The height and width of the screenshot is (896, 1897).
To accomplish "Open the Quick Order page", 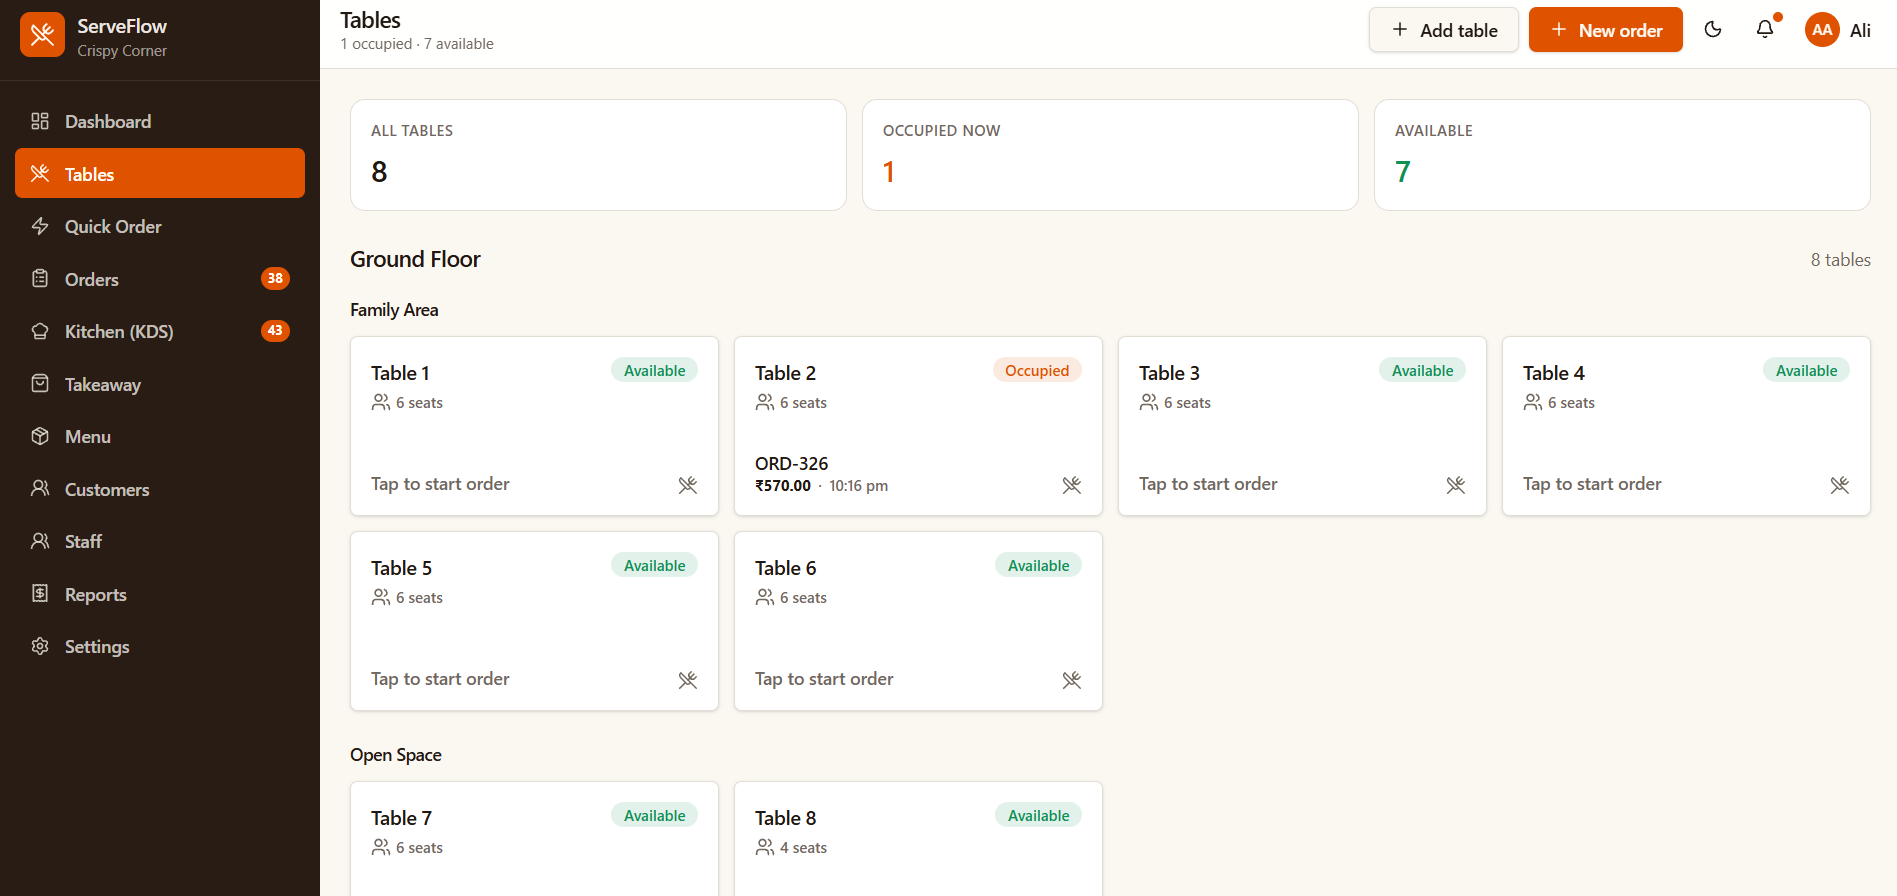I will tap(160, 226).
